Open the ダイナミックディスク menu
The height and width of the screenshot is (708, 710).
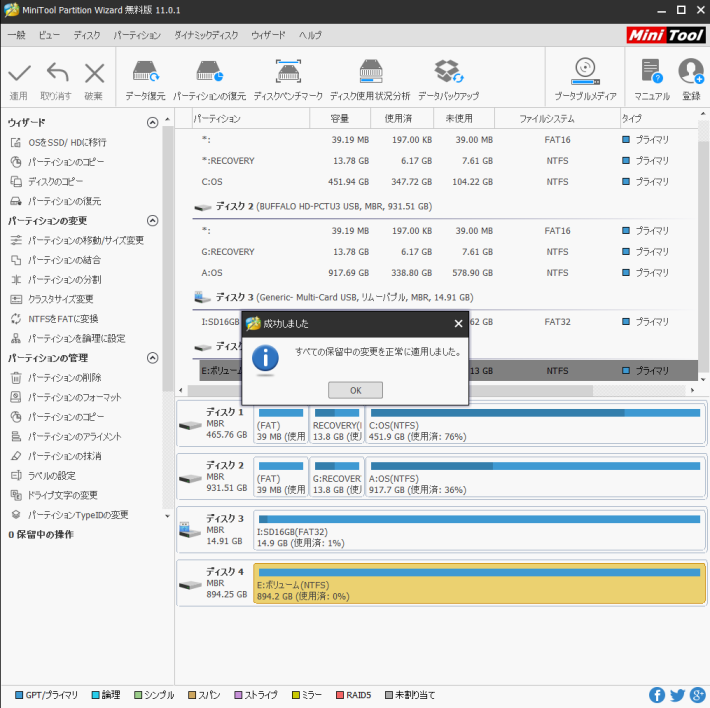click(x=206, y=35)
